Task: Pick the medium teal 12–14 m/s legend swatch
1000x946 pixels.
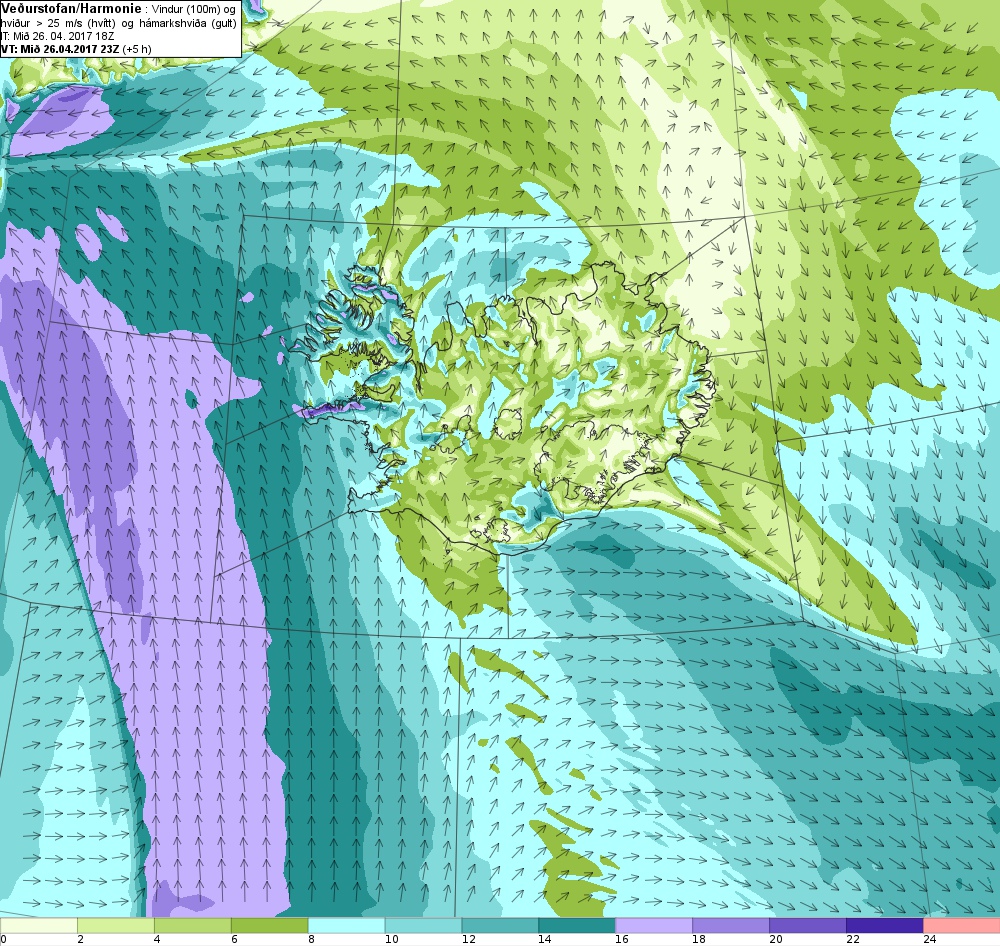Action: [x=500, y=925]
